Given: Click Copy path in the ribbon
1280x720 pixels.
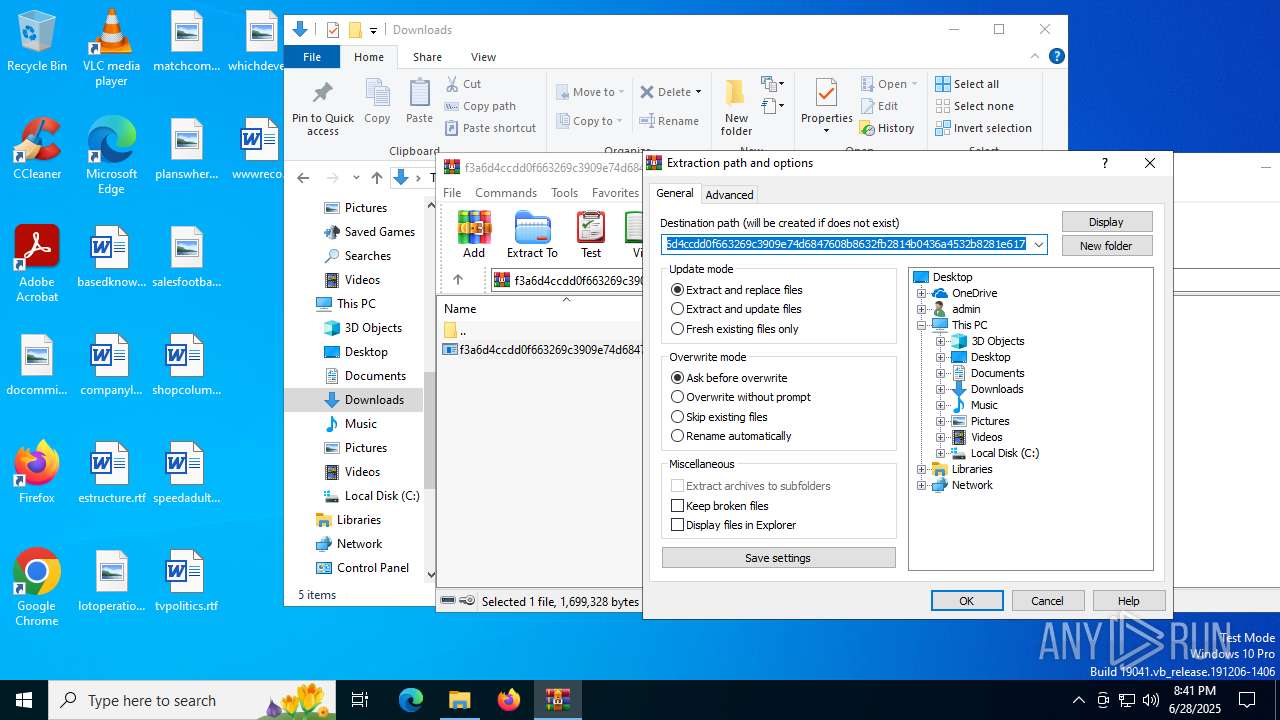Looking at the screenshot, I should [480, 106].
